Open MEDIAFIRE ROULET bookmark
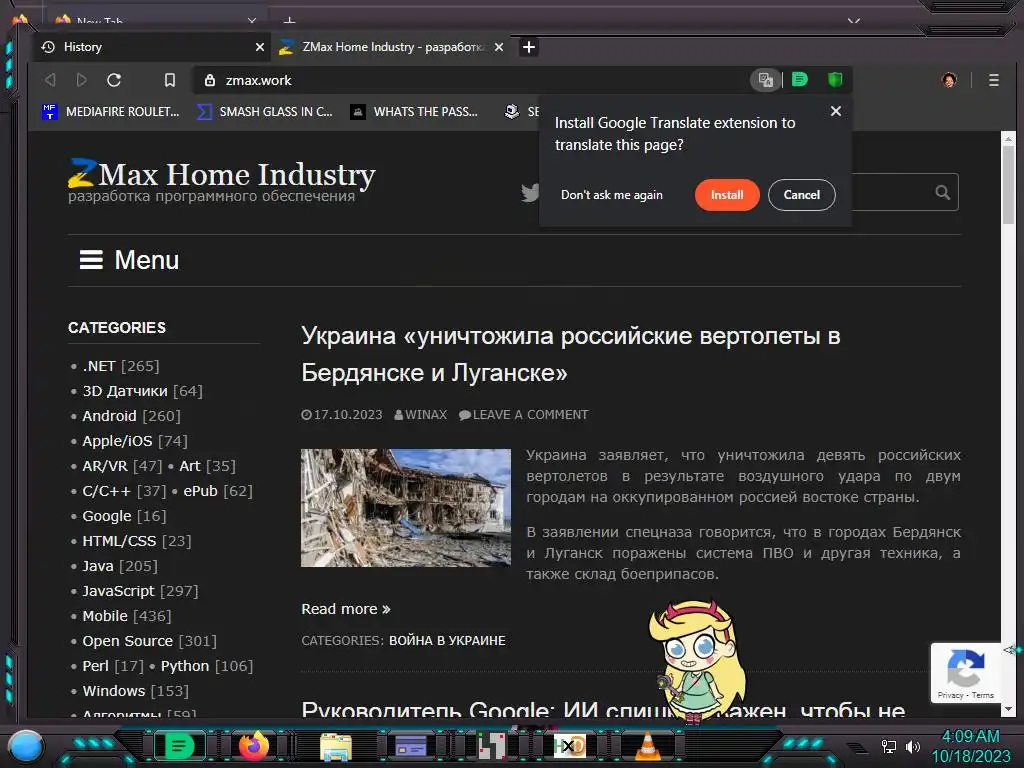The height and width of the screenshot is (768, 1024). coord(110,112)
